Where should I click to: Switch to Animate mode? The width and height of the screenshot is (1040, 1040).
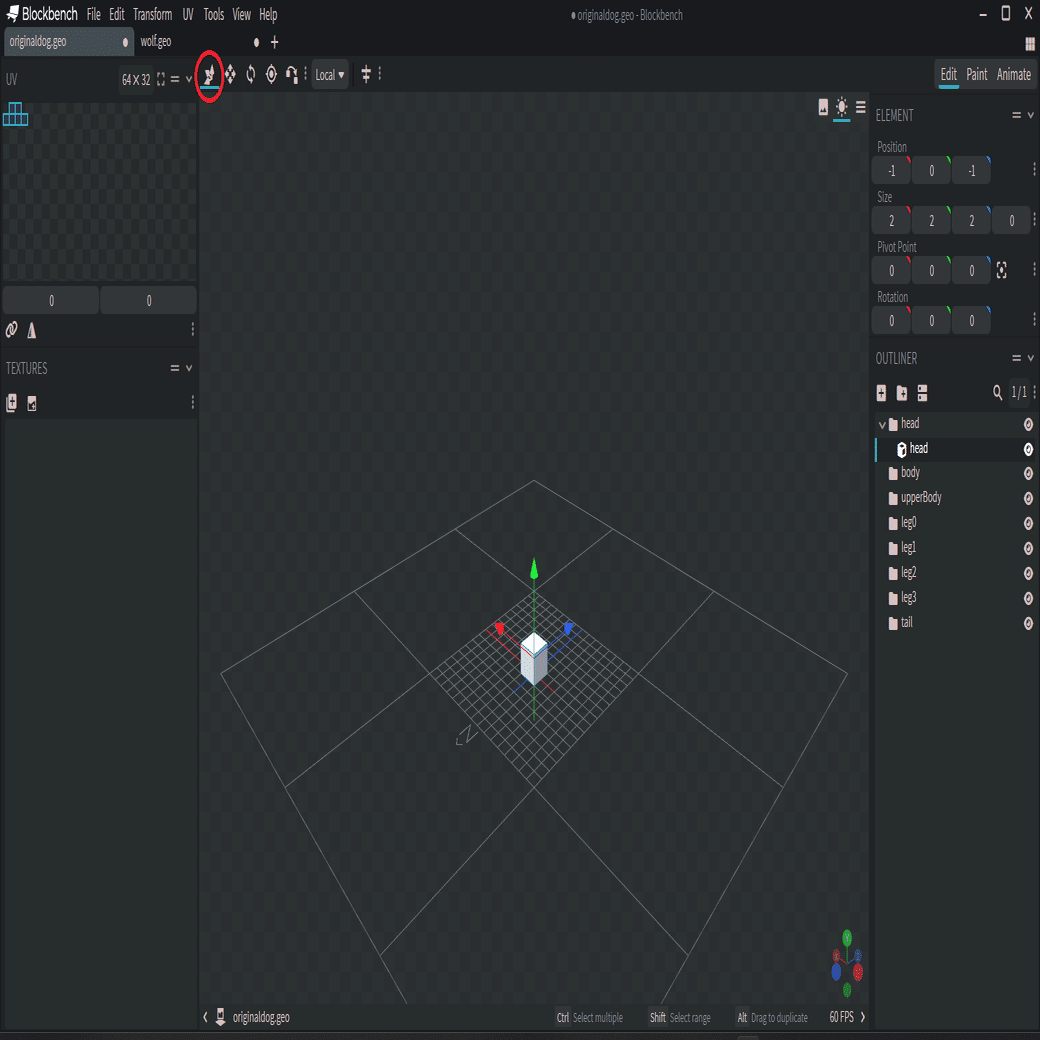point(1013,74)
